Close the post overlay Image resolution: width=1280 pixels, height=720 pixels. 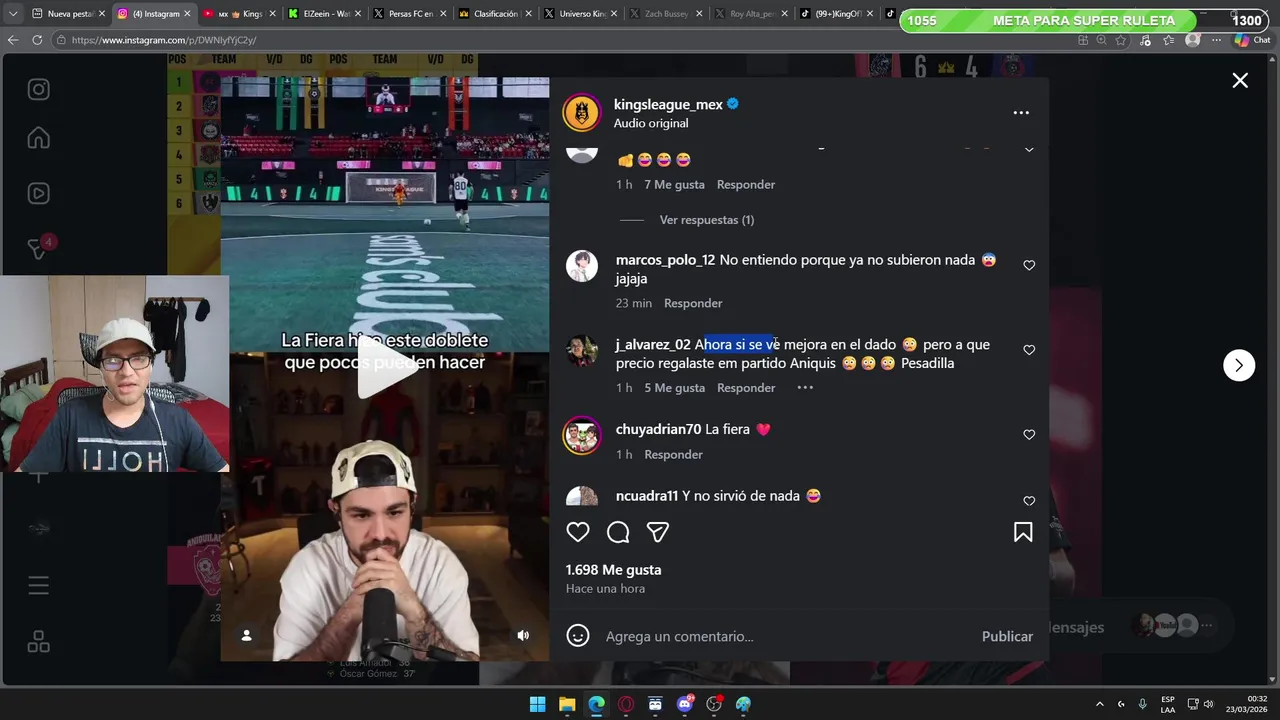1240,81
